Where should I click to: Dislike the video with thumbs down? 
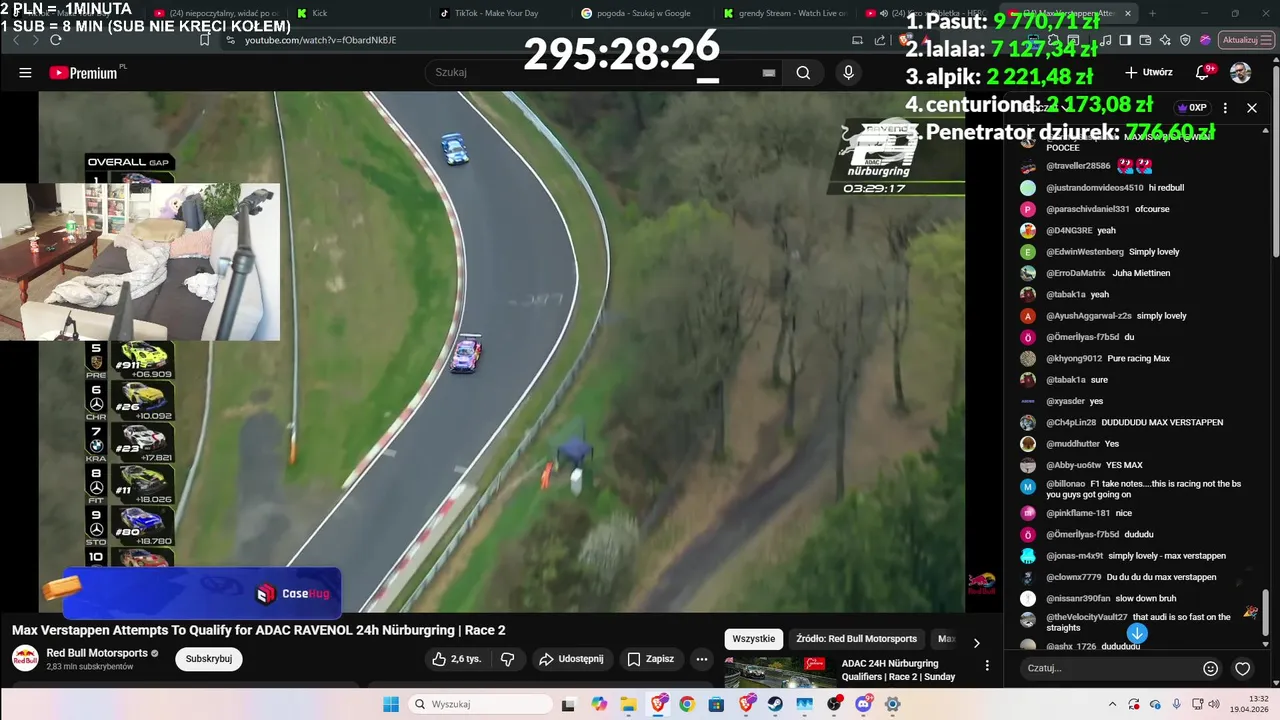click(507, 659)
